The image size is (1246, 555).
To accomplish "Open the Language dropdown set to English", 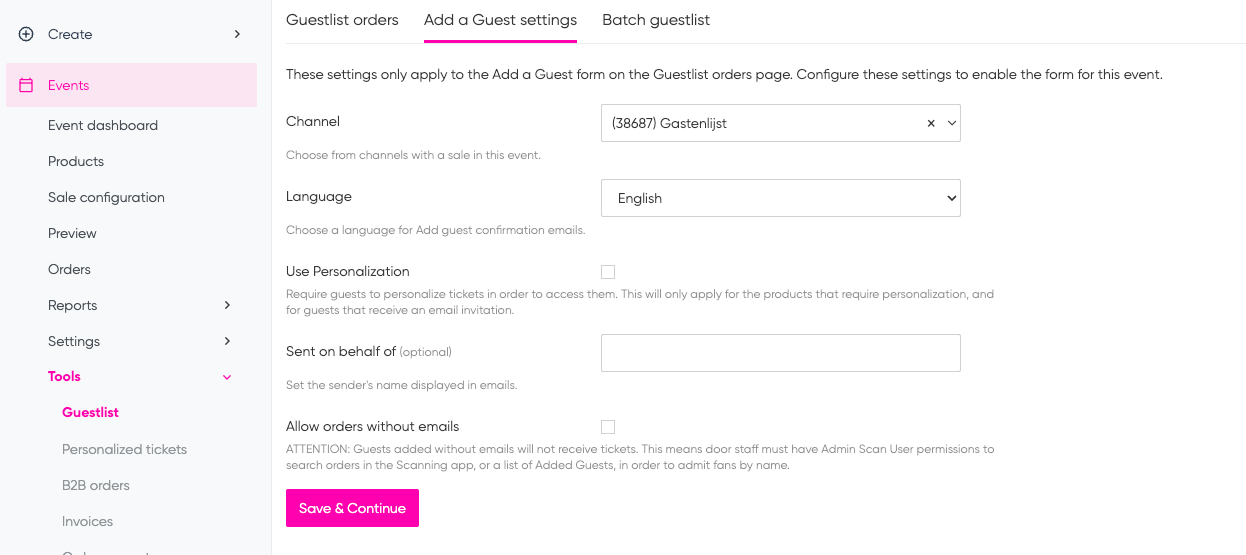I will tap(781, 198).
